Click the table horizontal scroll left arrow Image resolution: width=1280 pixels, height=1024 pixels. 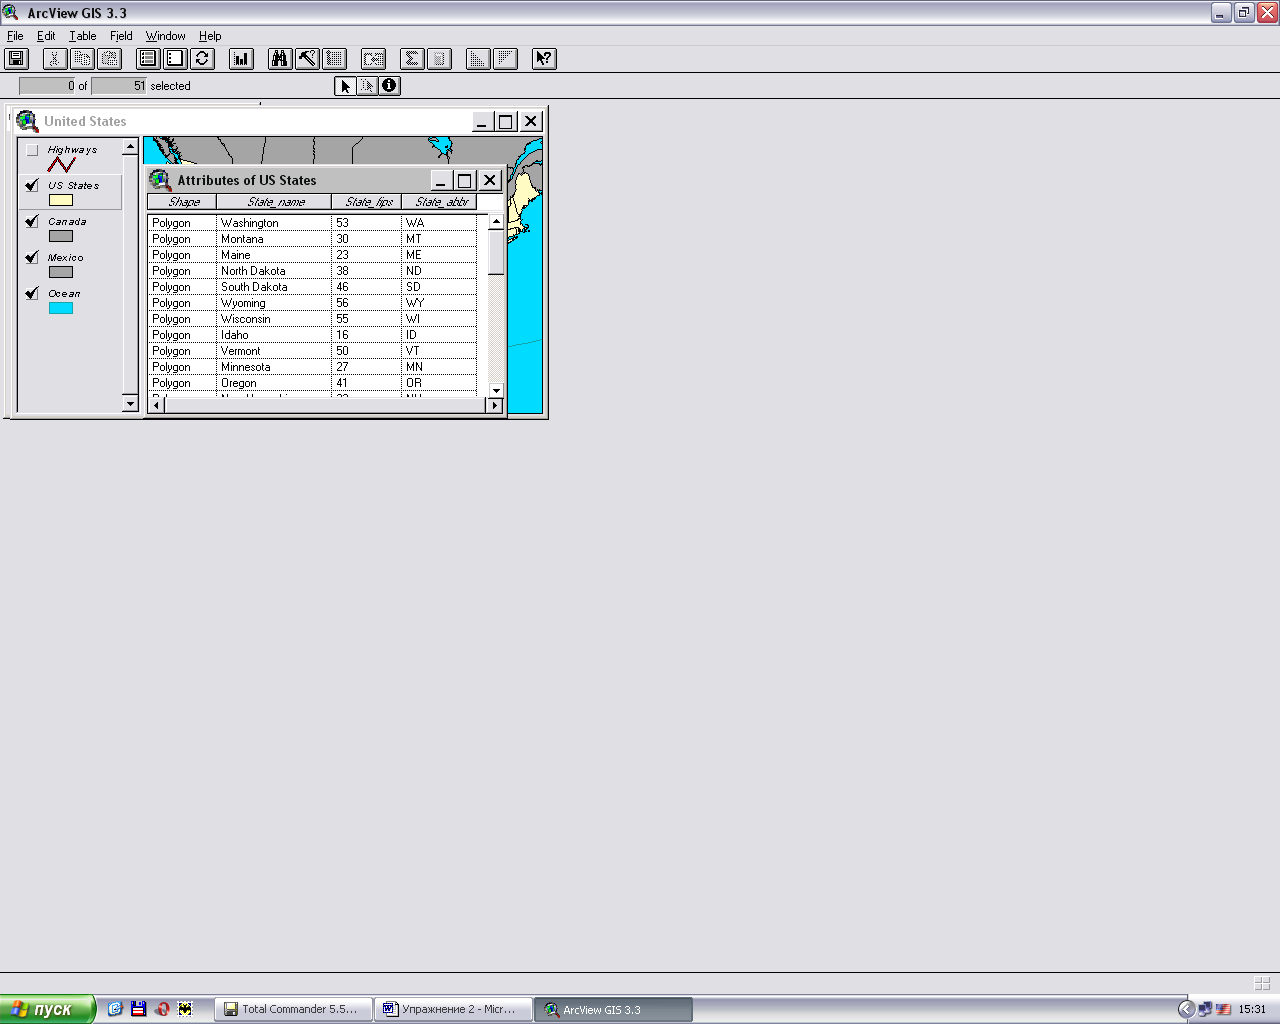(157, 405)
